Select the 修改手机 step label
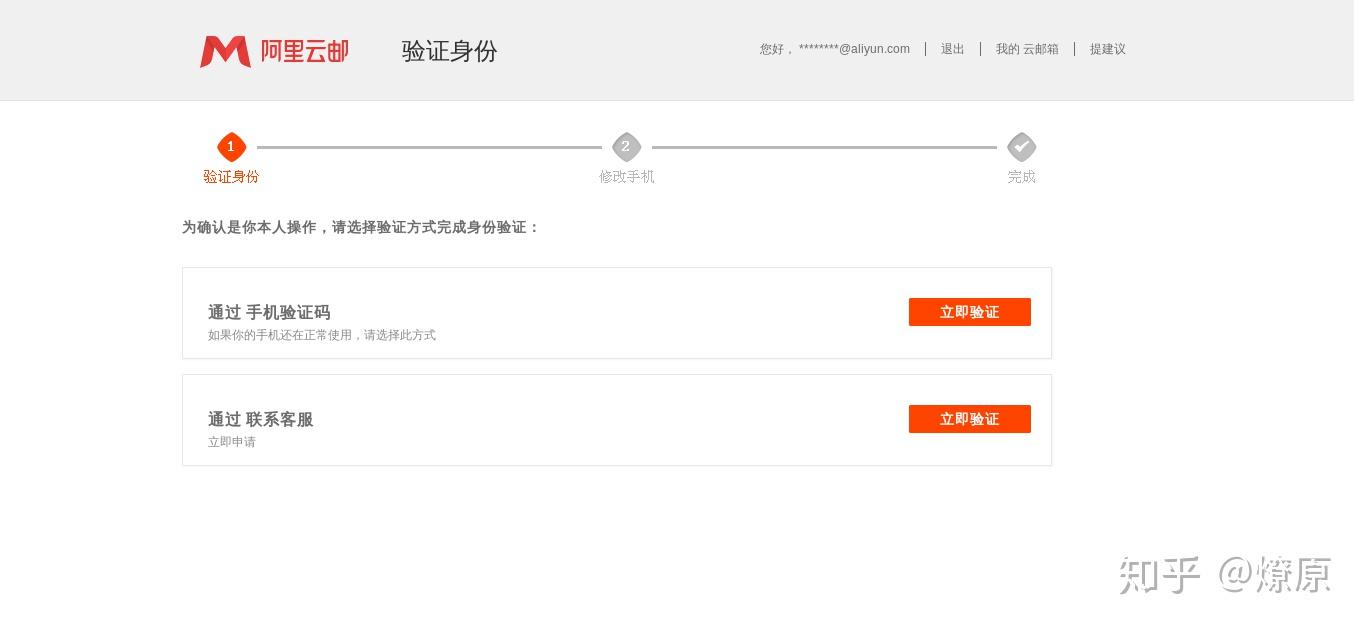The height and width of the screenshot is (630, 1366). pos(626,177)
